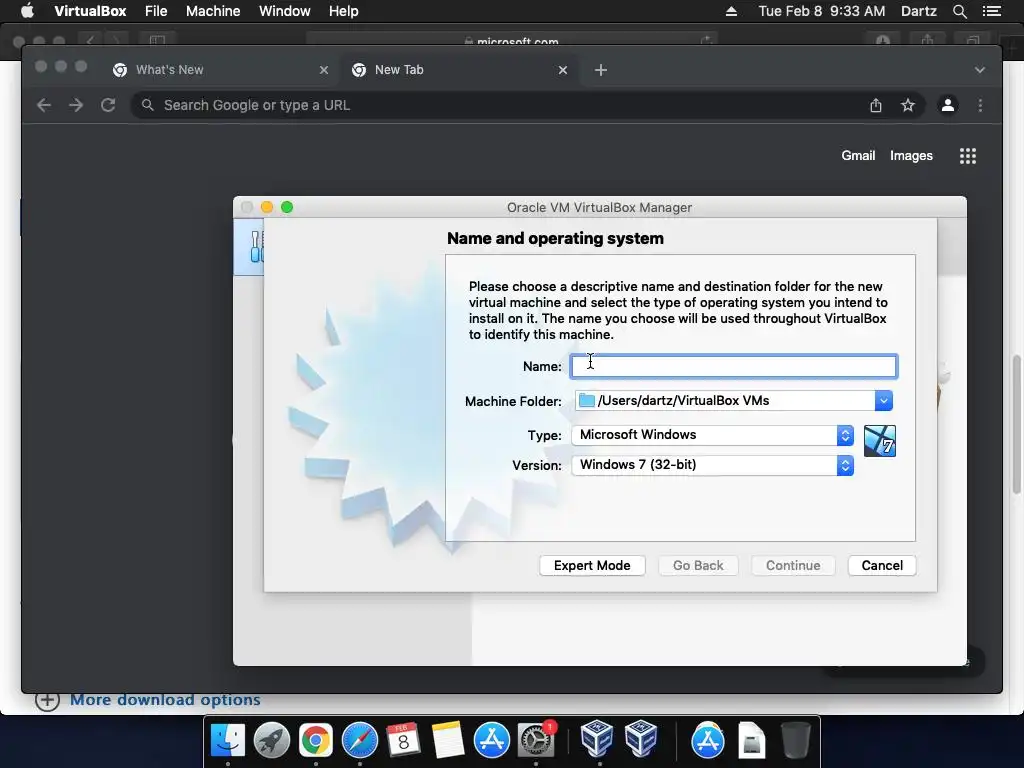Image resolution: width=1024 pixels, height=768 pixels.
Task: Open the Notification Center list icon
Action: click(992, 11)
